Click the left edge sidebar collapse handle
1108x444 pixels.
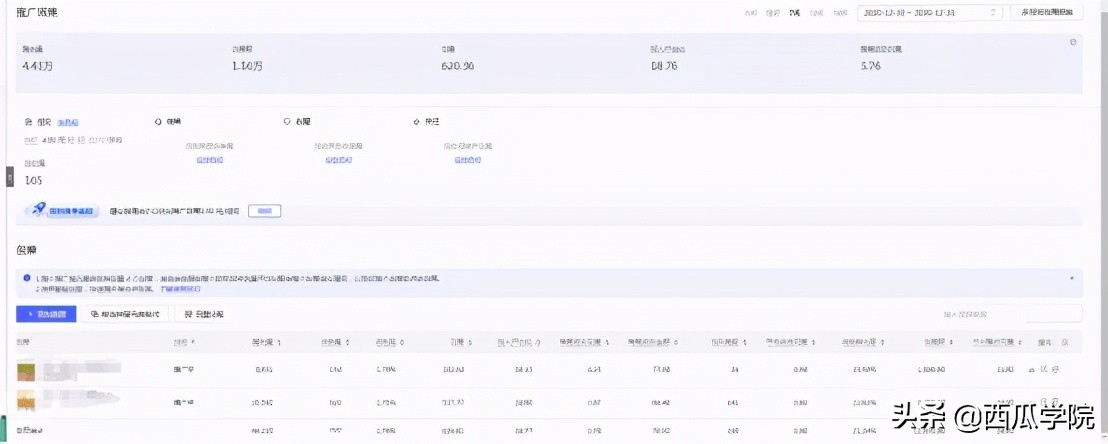pos(9,177)
